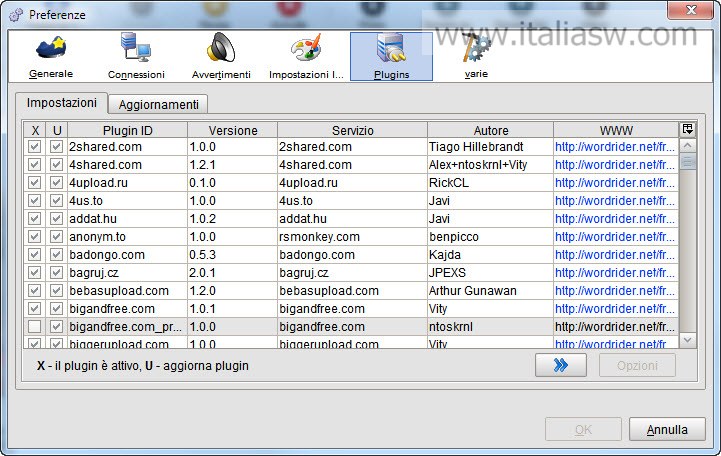Screen dimensions: 721x456
Task: Select the author cell RickCL
Action: click(x=491, y=182)
